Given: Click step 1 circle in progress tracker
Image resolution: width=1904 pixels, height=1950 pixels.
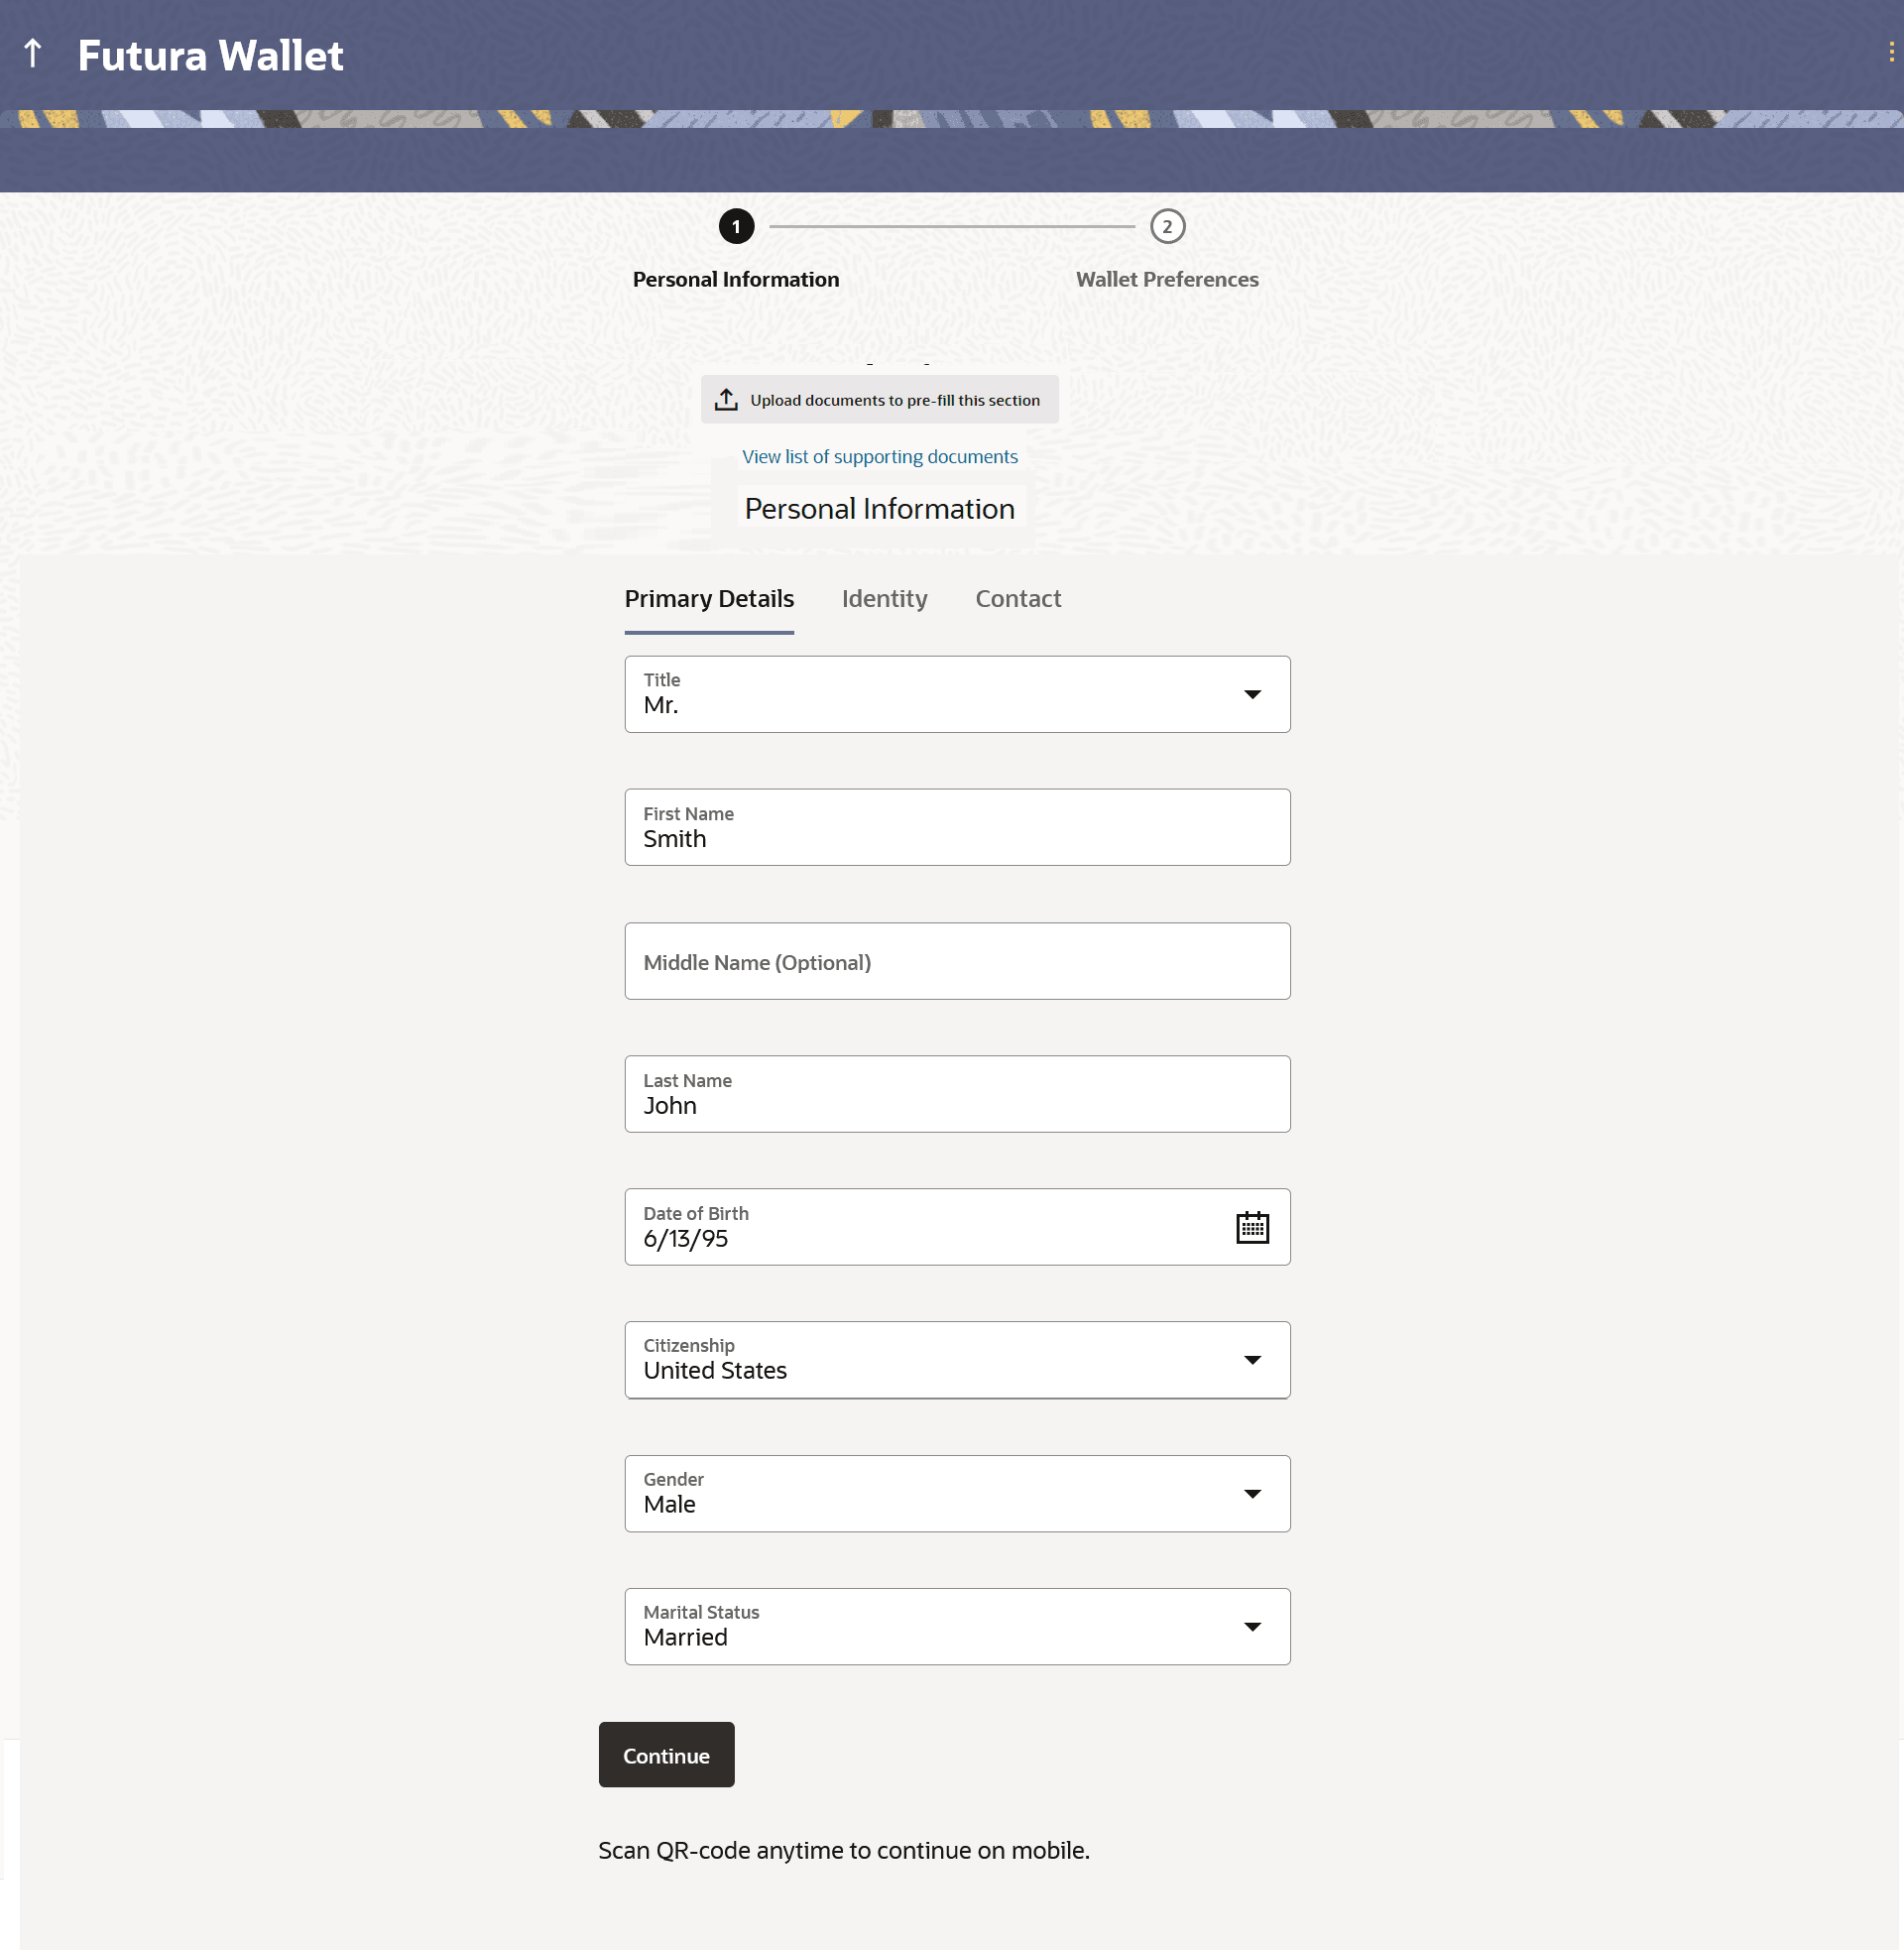Looking at the screenshot, I should pyautogui.click(x=736, y=227).
